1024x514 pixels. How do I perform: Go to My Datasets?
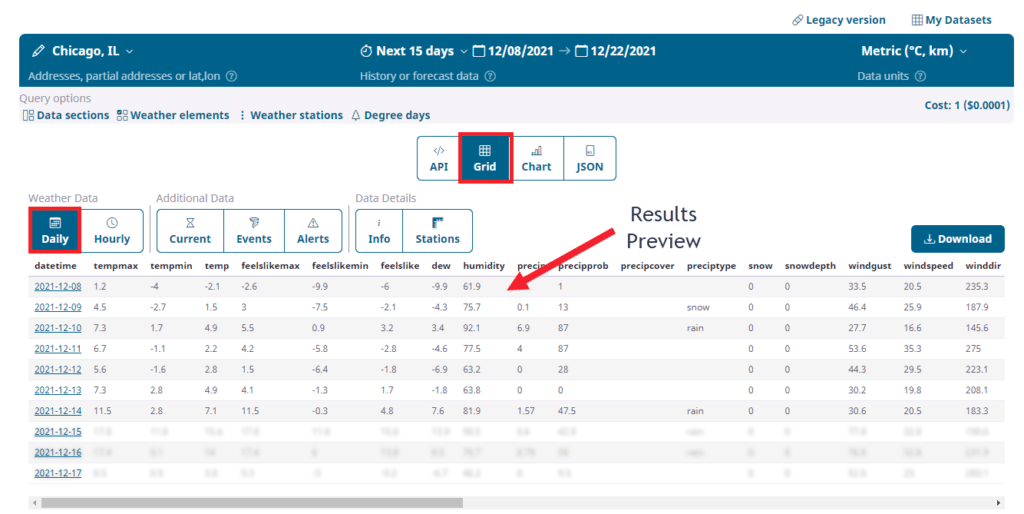coord(951,20)
